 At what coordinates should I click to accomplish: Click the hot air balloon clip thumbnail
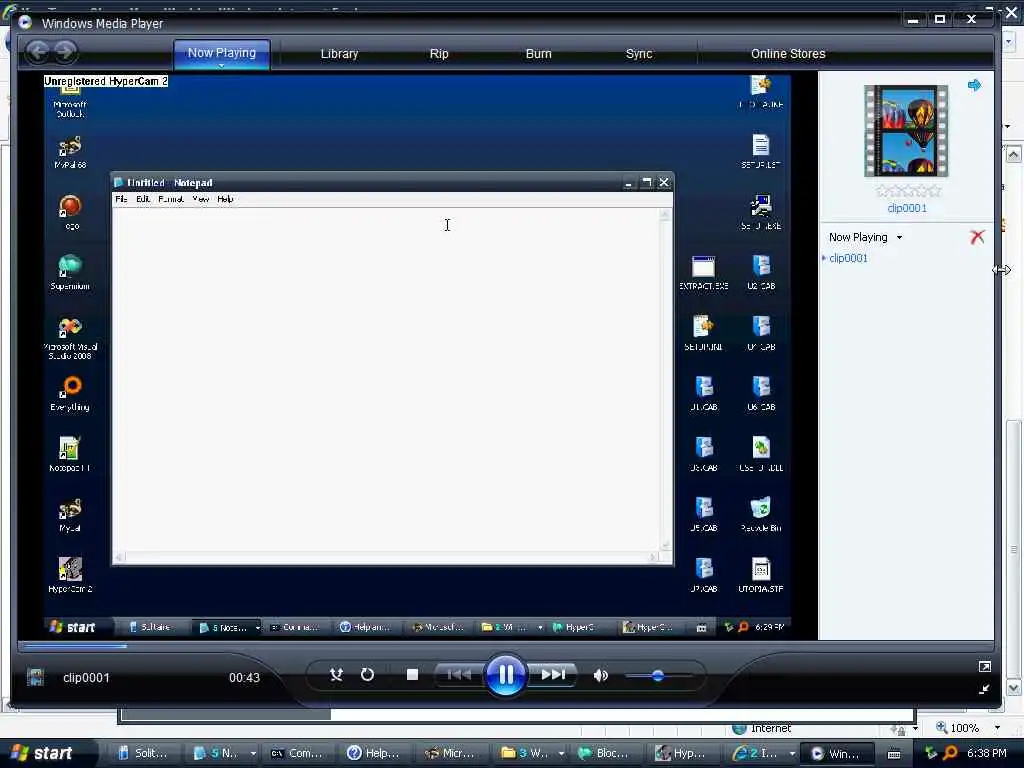pyautogui.click(x=906, y=131)
